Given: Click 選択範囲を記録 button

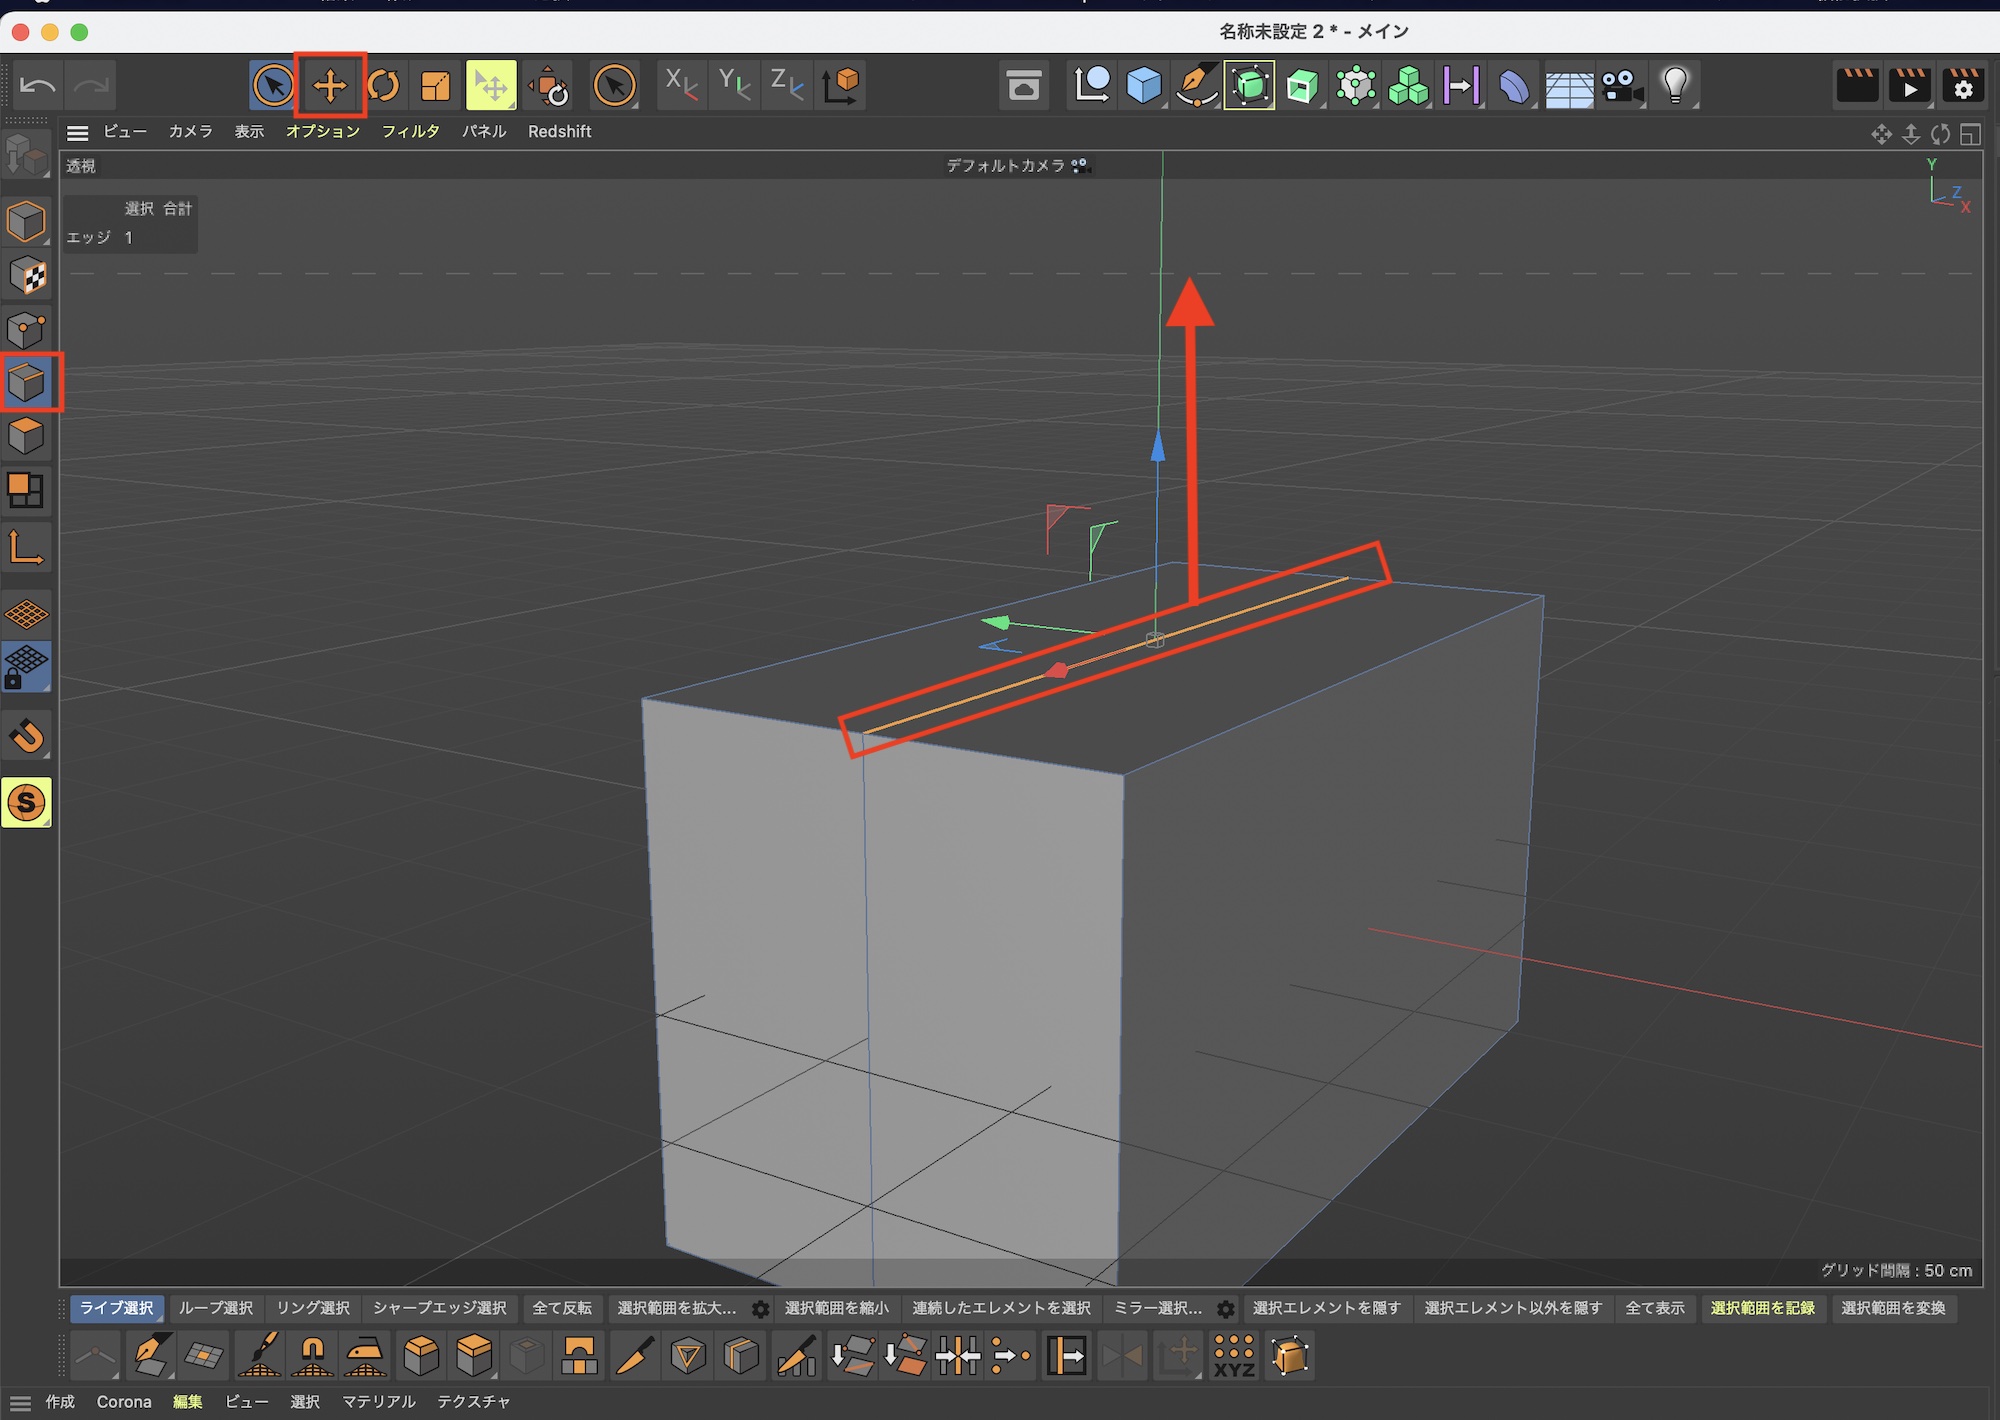Looking at the screenshot, I should click(x=1762, y=1308).
